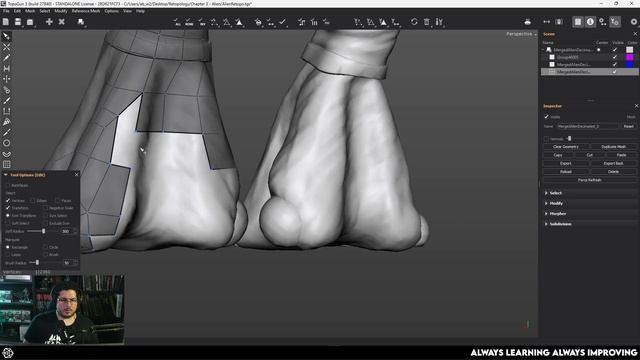Select the grid Patch tool in the left toolbar
Viewport: 640px width, 360px height.
pyautogui.click(x=7, y=164)
